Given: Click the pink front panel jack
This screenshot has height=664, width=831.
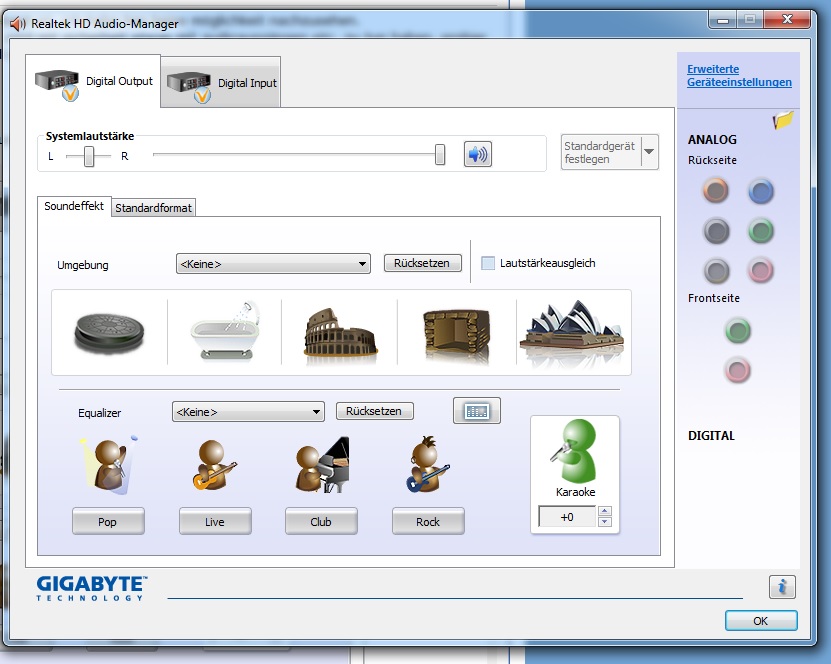Looking at the screenshot, I should click(738, 370).
